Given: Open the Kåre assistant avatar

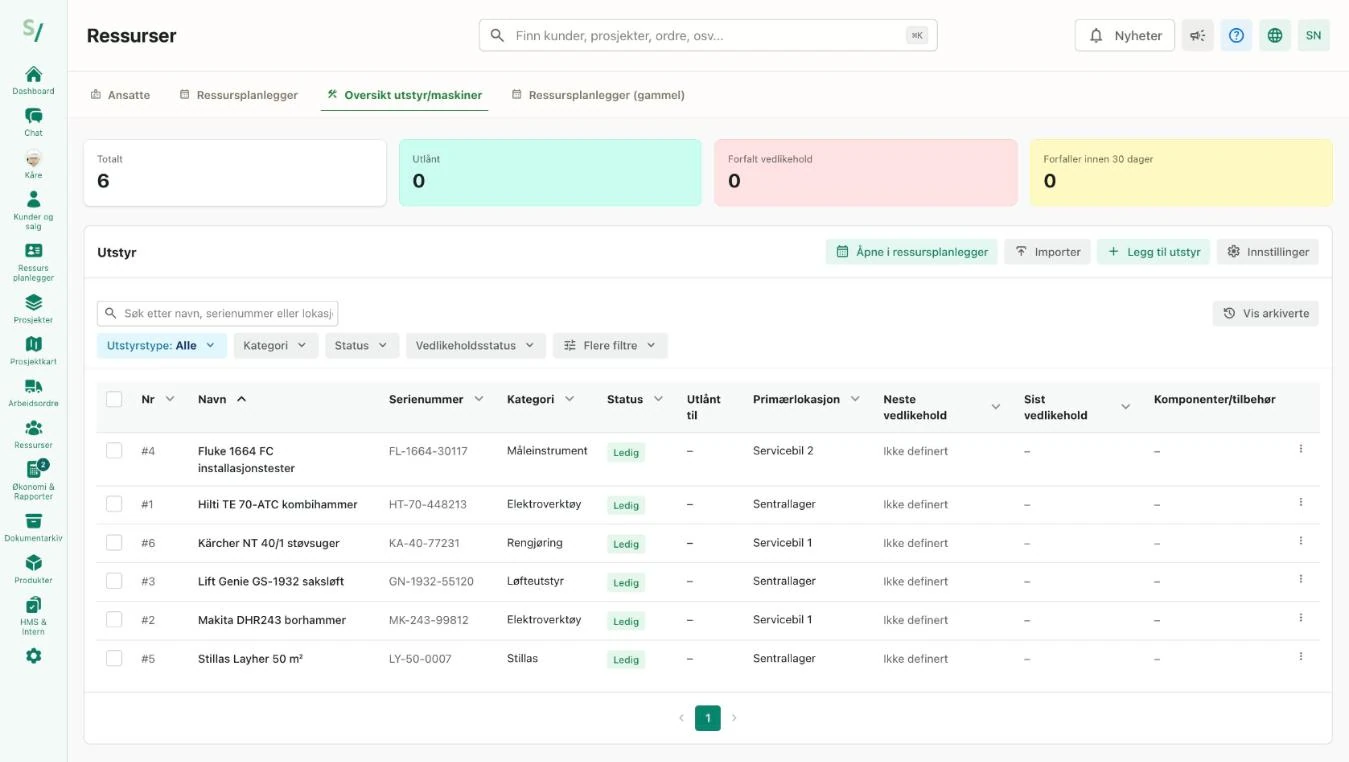Looking at the screenshot, I should [33, 164].
